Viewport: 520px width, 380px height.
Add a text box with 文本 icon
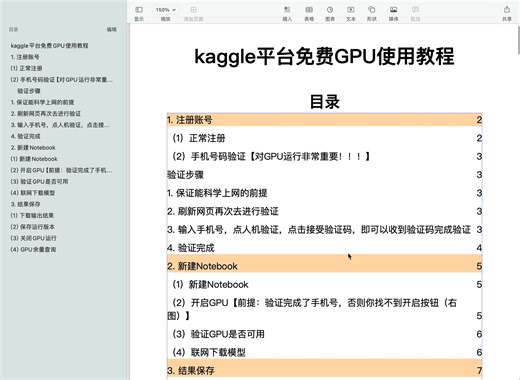tap(351, 10)
